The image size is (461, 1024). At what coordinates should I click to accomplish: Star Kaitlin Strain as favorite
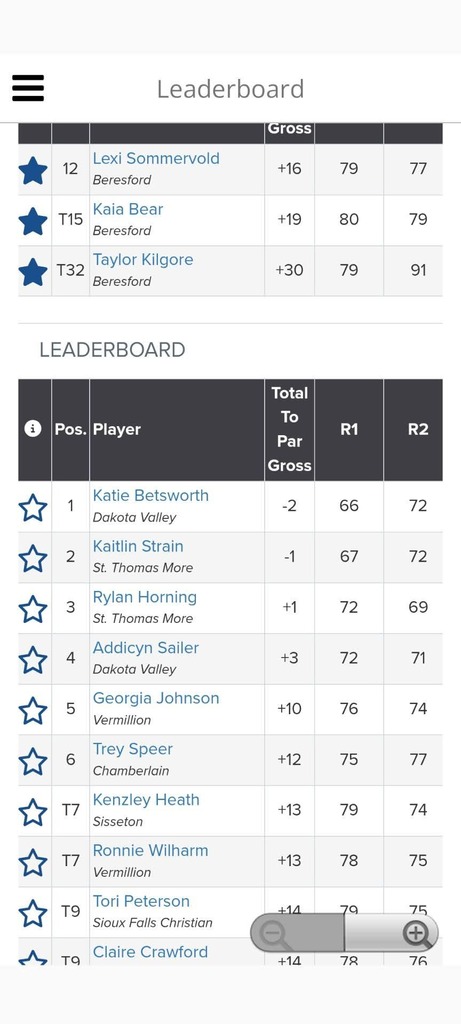pos(33,558)
